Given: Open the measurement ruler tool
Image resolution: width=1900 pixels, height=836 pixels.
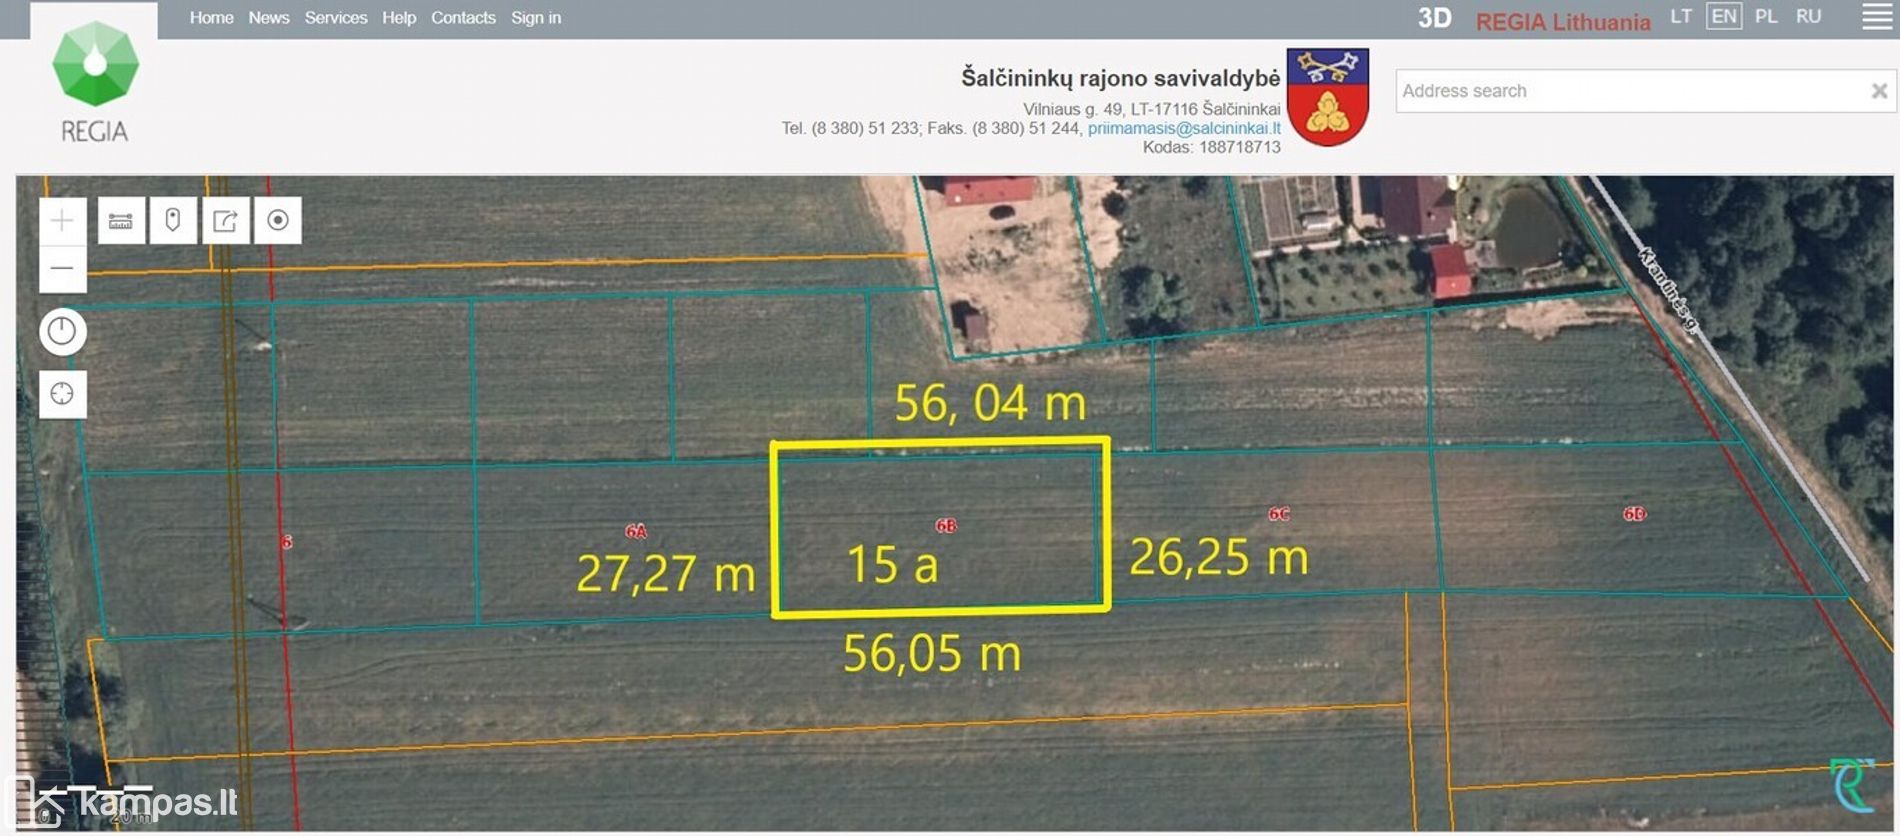Looking at the screenshot, I should click(121, 220).
